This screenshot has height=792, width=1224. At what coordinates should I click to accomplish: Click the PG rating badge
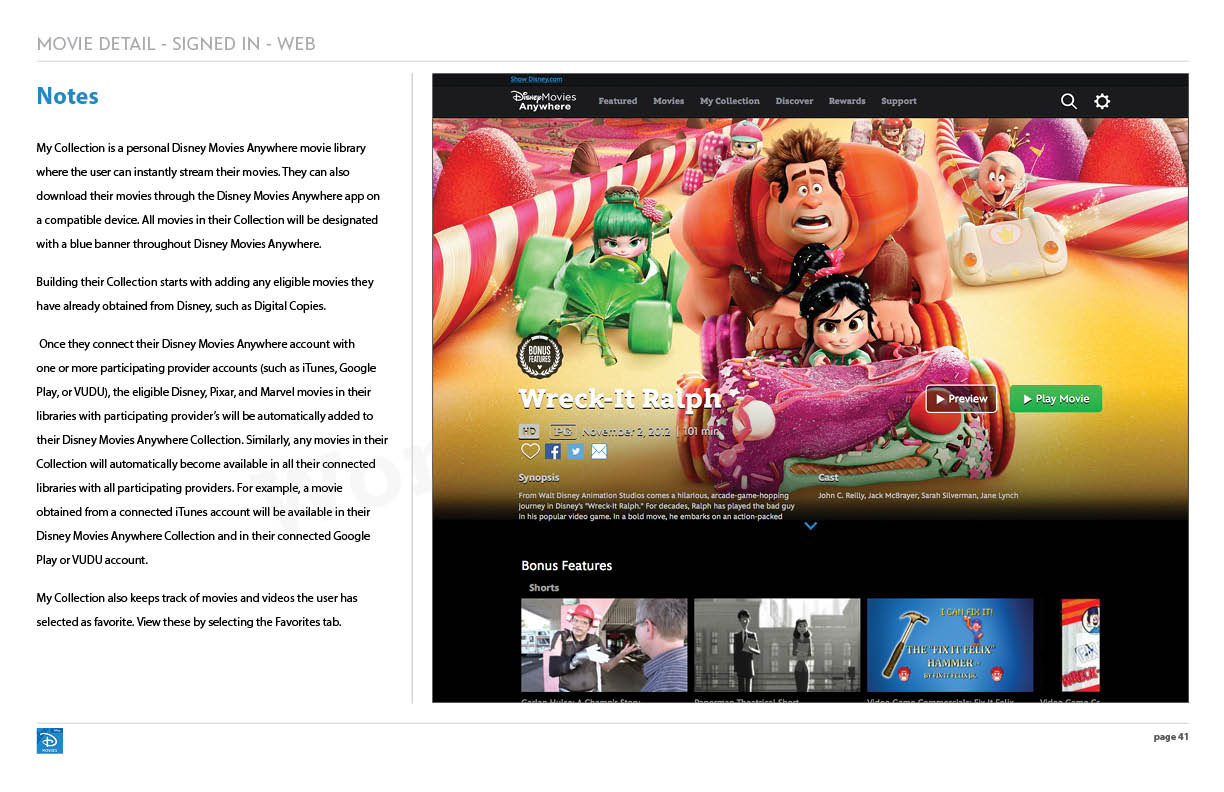tap(563, 431)
